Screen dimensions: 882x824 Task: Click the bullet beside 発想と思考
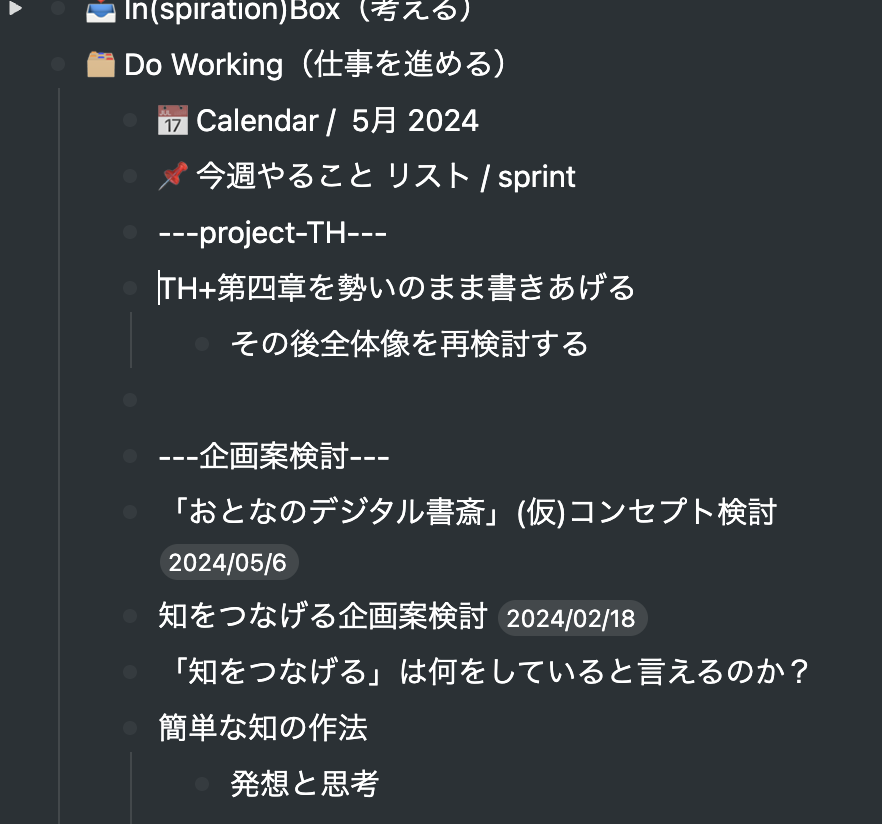(x=200, y=783)
